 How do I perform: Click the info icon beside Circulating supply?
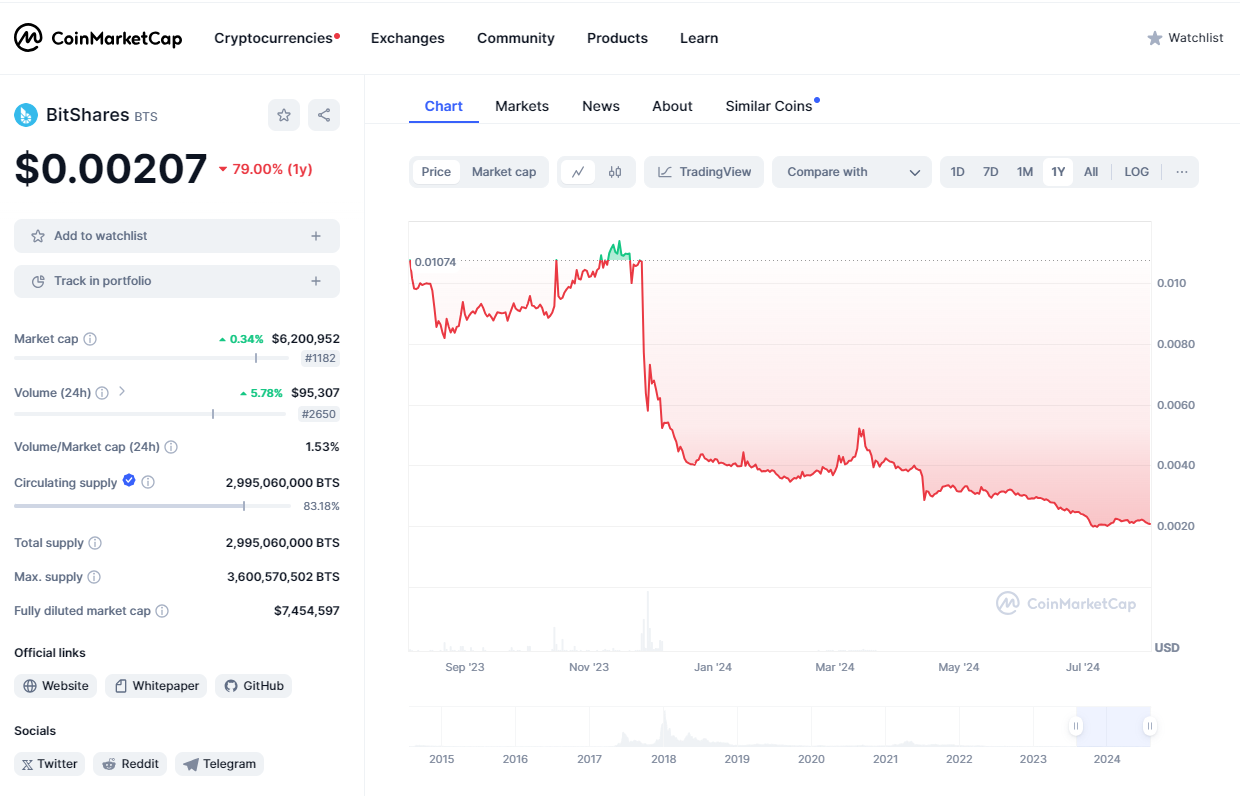[148, 482]
